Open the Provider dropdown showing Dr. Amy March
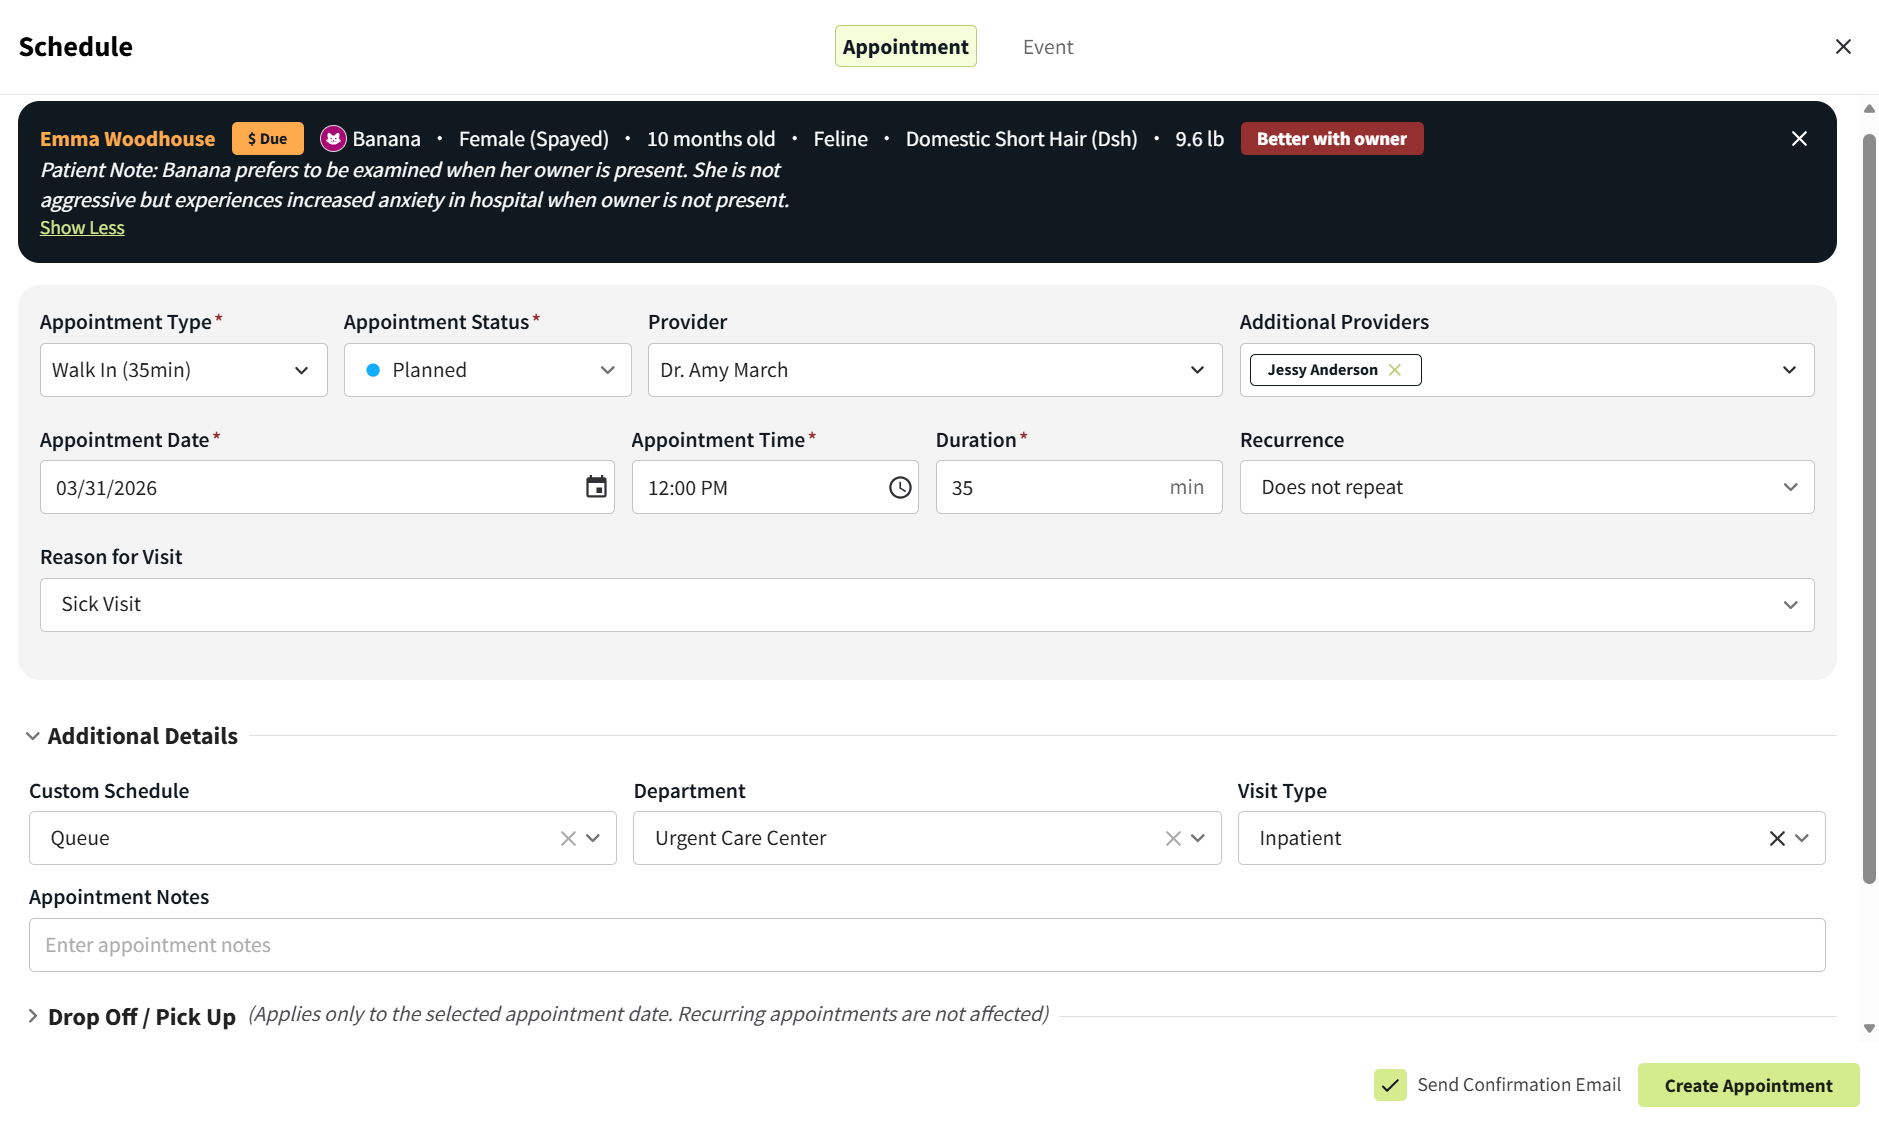The height and width of the screenshot is (1124, 1879). tap(935, 370)
